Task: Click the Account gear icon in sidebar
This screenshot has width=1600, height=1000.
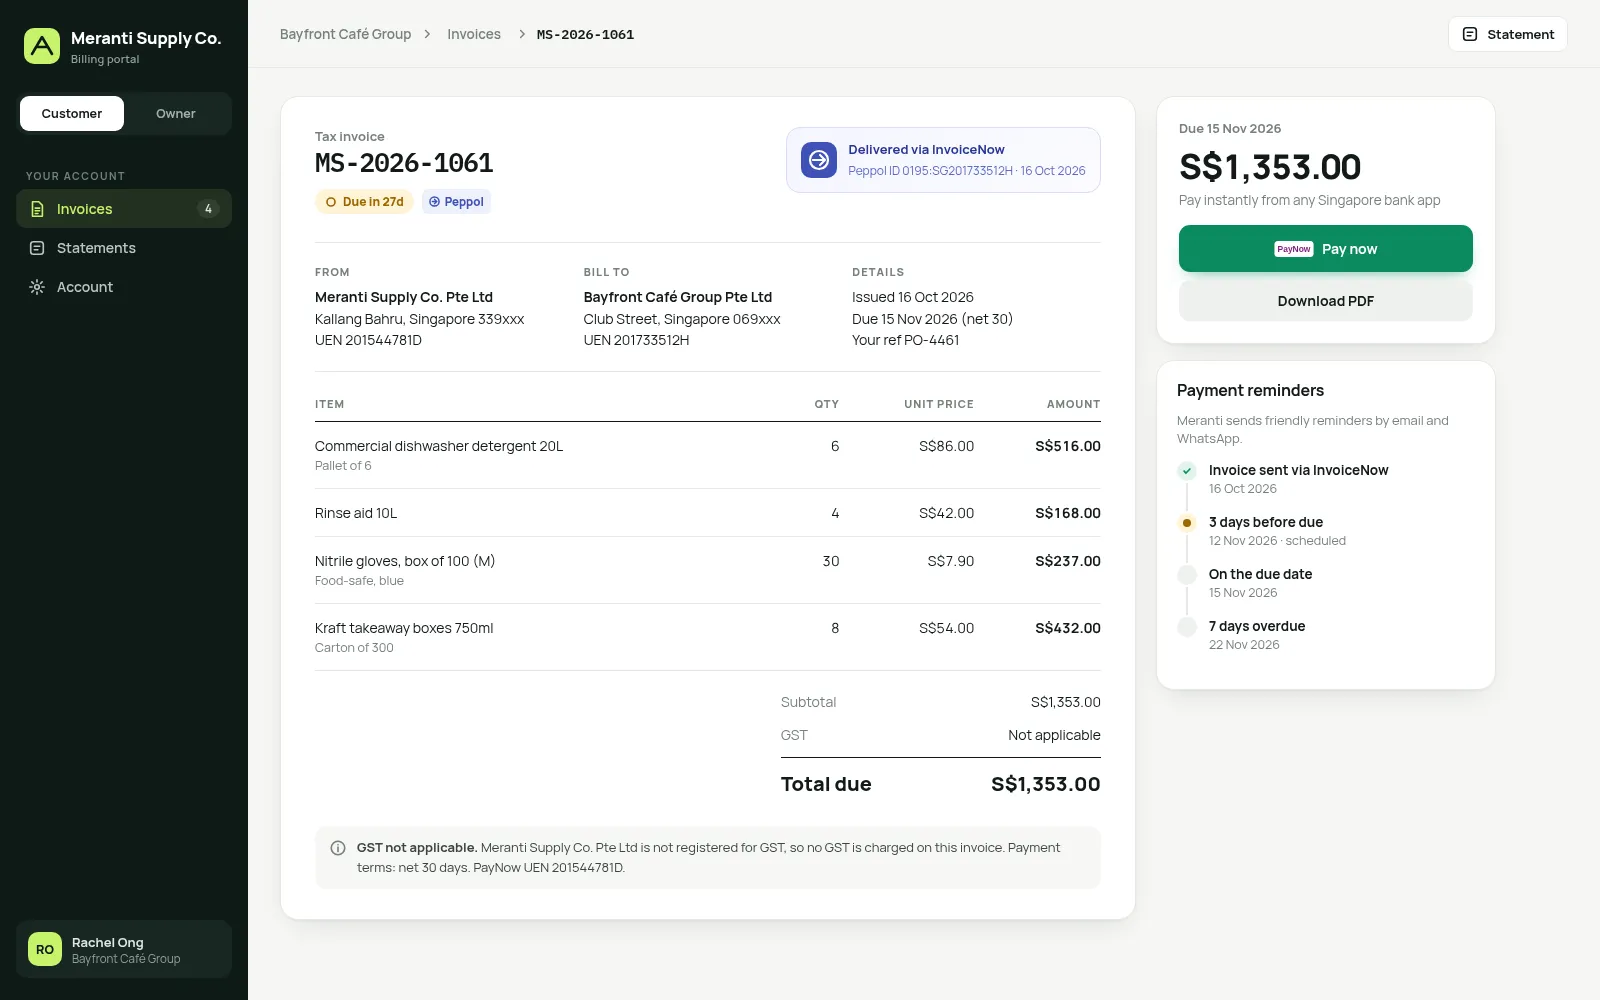Action: coord(37,287)
